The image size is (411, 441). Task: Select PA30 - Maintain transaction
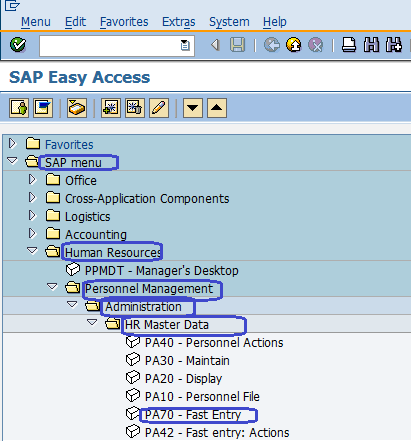187,361
